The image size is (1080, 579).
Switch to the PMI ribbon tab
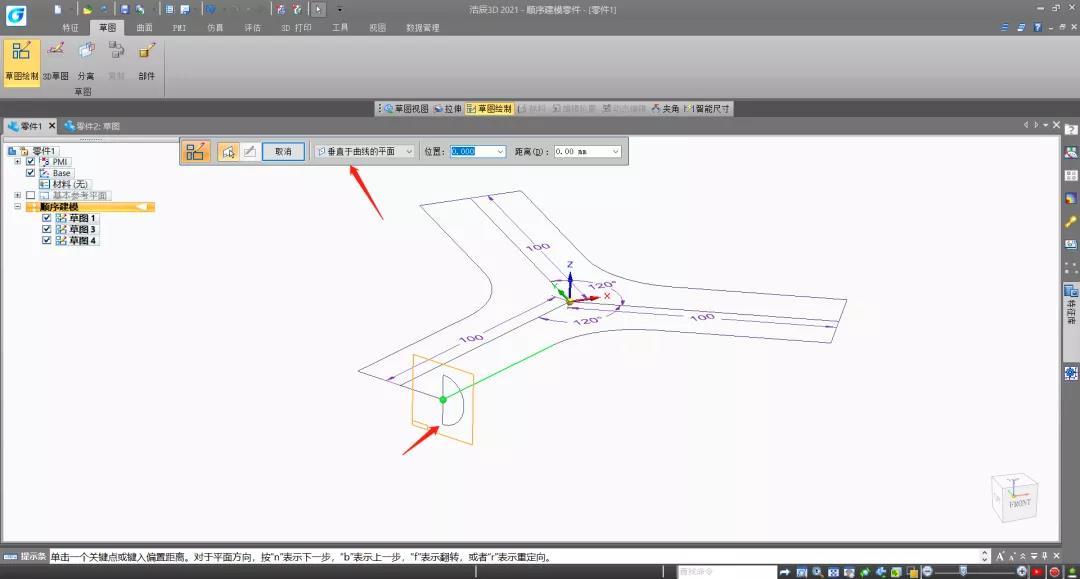180,28
